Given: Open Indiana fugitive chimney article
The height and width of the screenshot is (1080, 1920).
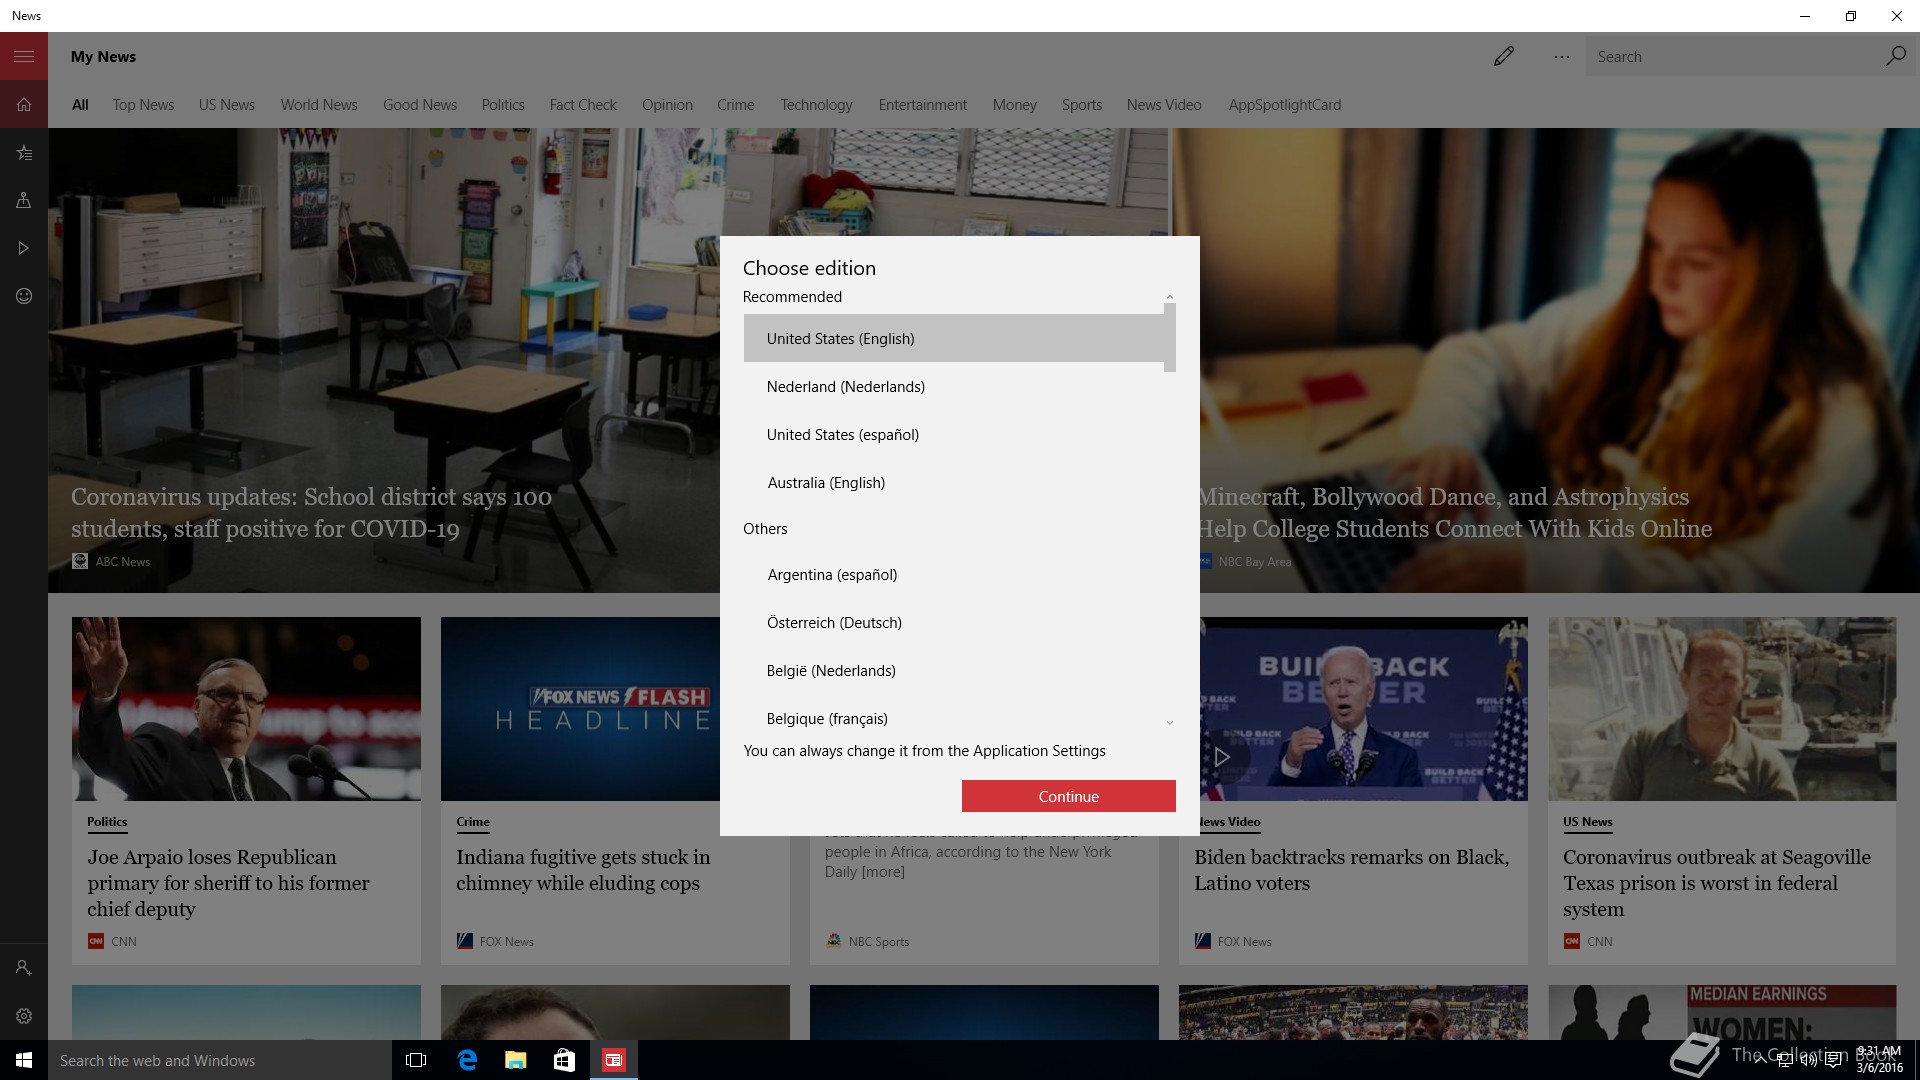Looking at the screenshot, I should (x=583, y=870).
